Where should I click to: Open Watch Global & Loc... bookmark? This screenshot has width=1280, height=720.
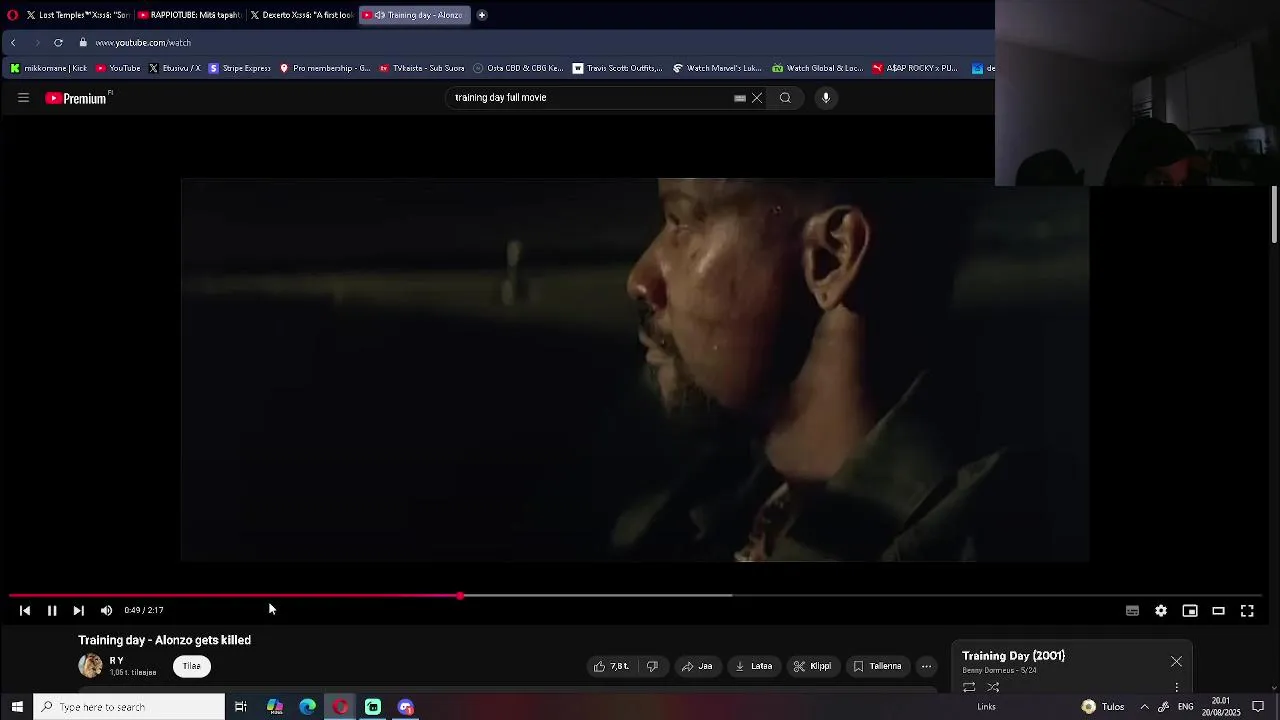click(x=817, y=68)
